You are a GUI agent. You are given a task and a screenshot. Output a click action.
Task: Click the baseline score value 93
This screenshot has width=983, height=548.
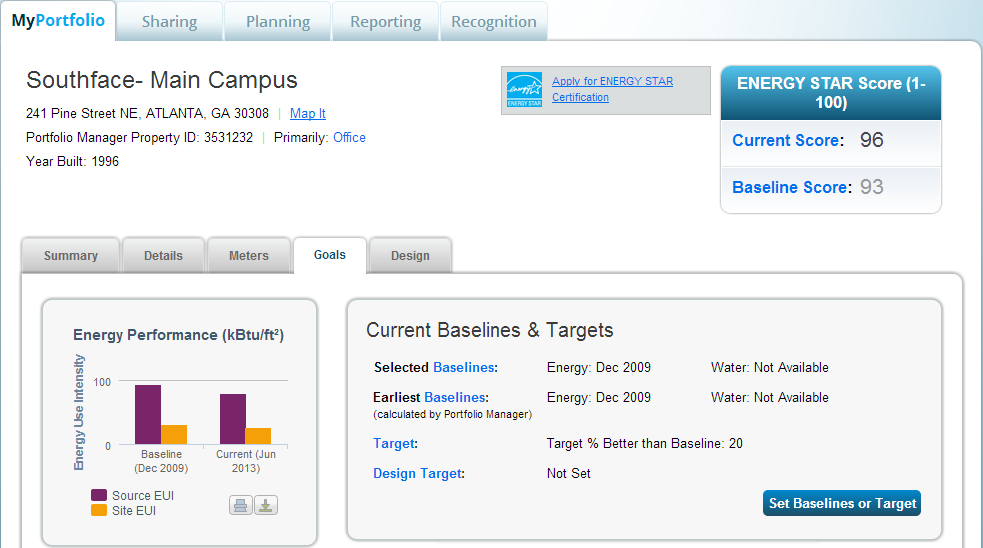[x=871, y=187]
